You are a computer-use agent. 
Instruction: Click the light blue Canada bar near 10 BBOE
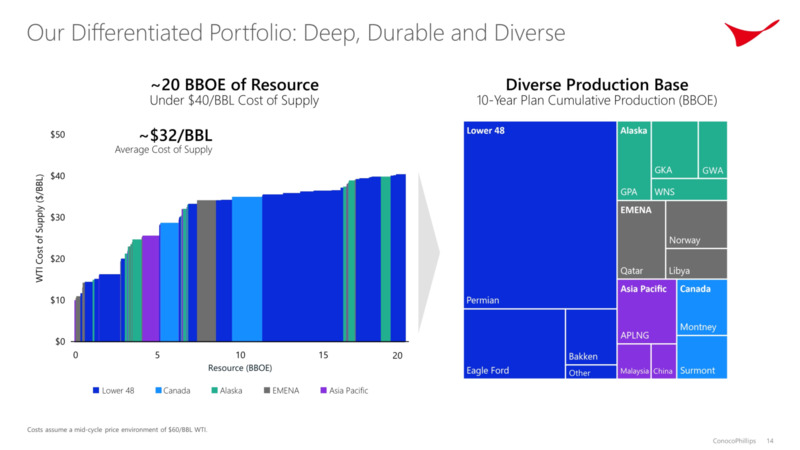pos(247,269)
